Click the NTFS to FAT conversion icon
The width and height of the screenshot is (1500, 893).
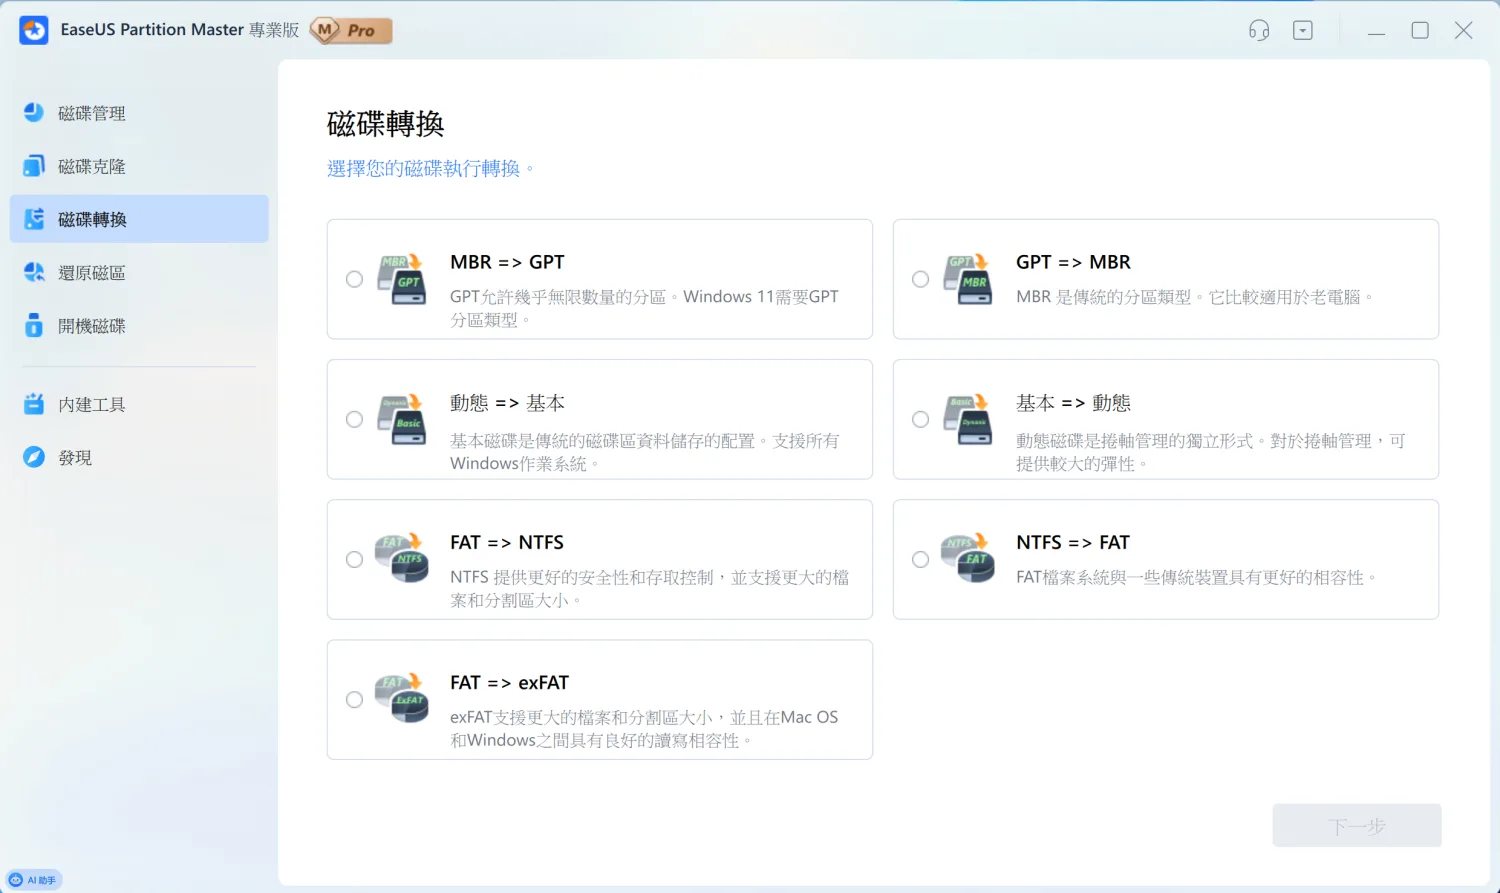coord(967,559)
